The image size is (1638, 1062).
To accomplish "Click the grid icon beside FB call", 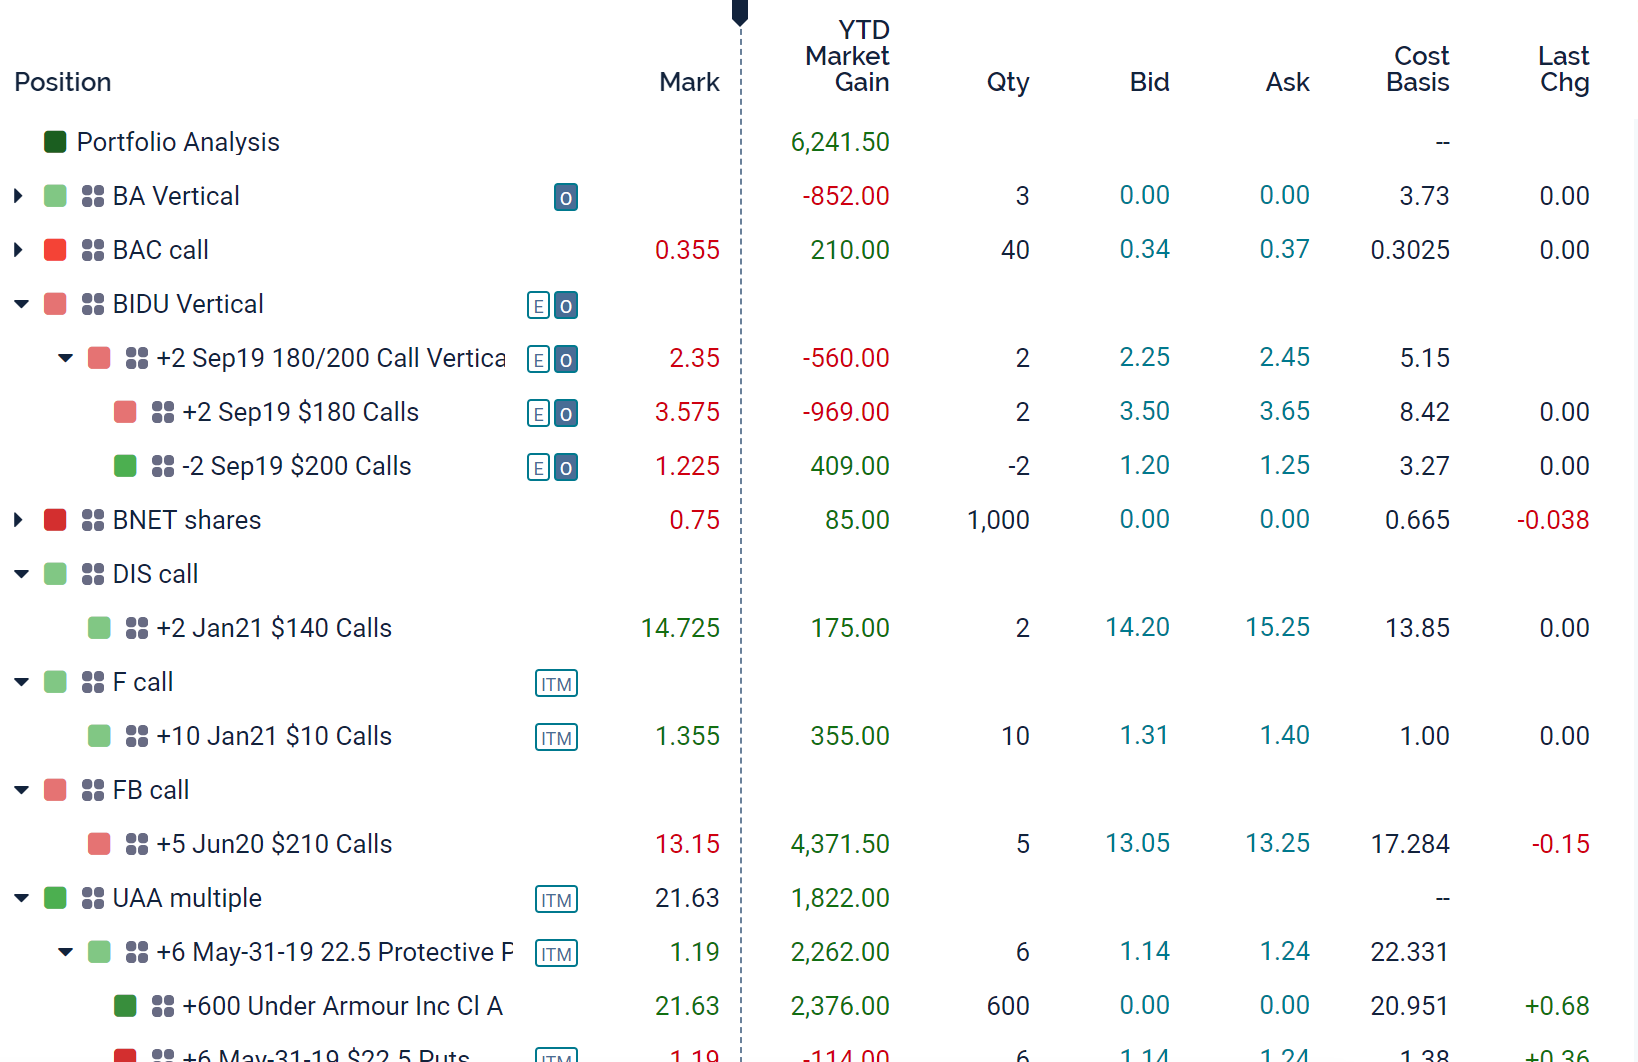I will coord(93,790).
